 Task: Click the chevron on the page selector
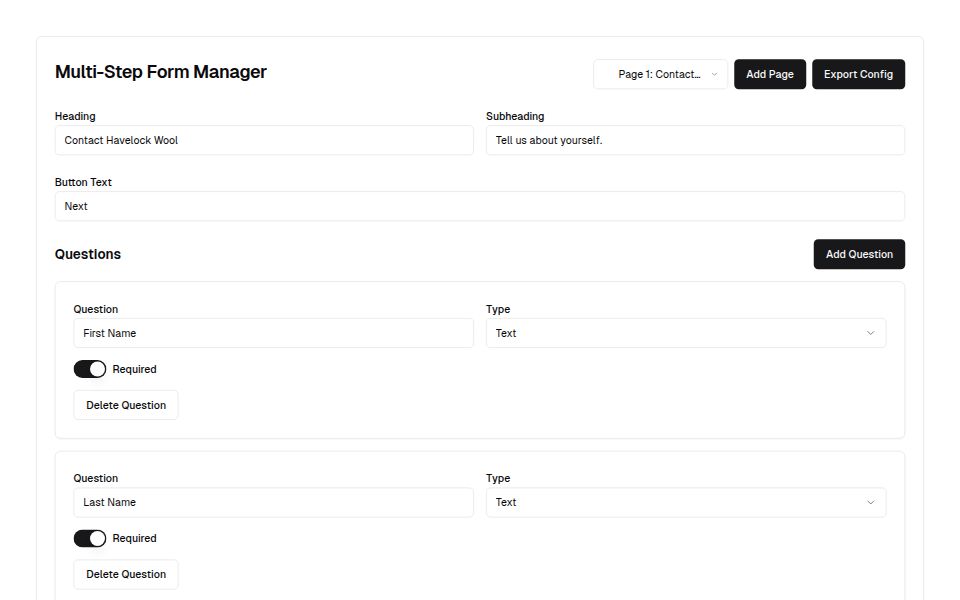click(x=715, y=74)
